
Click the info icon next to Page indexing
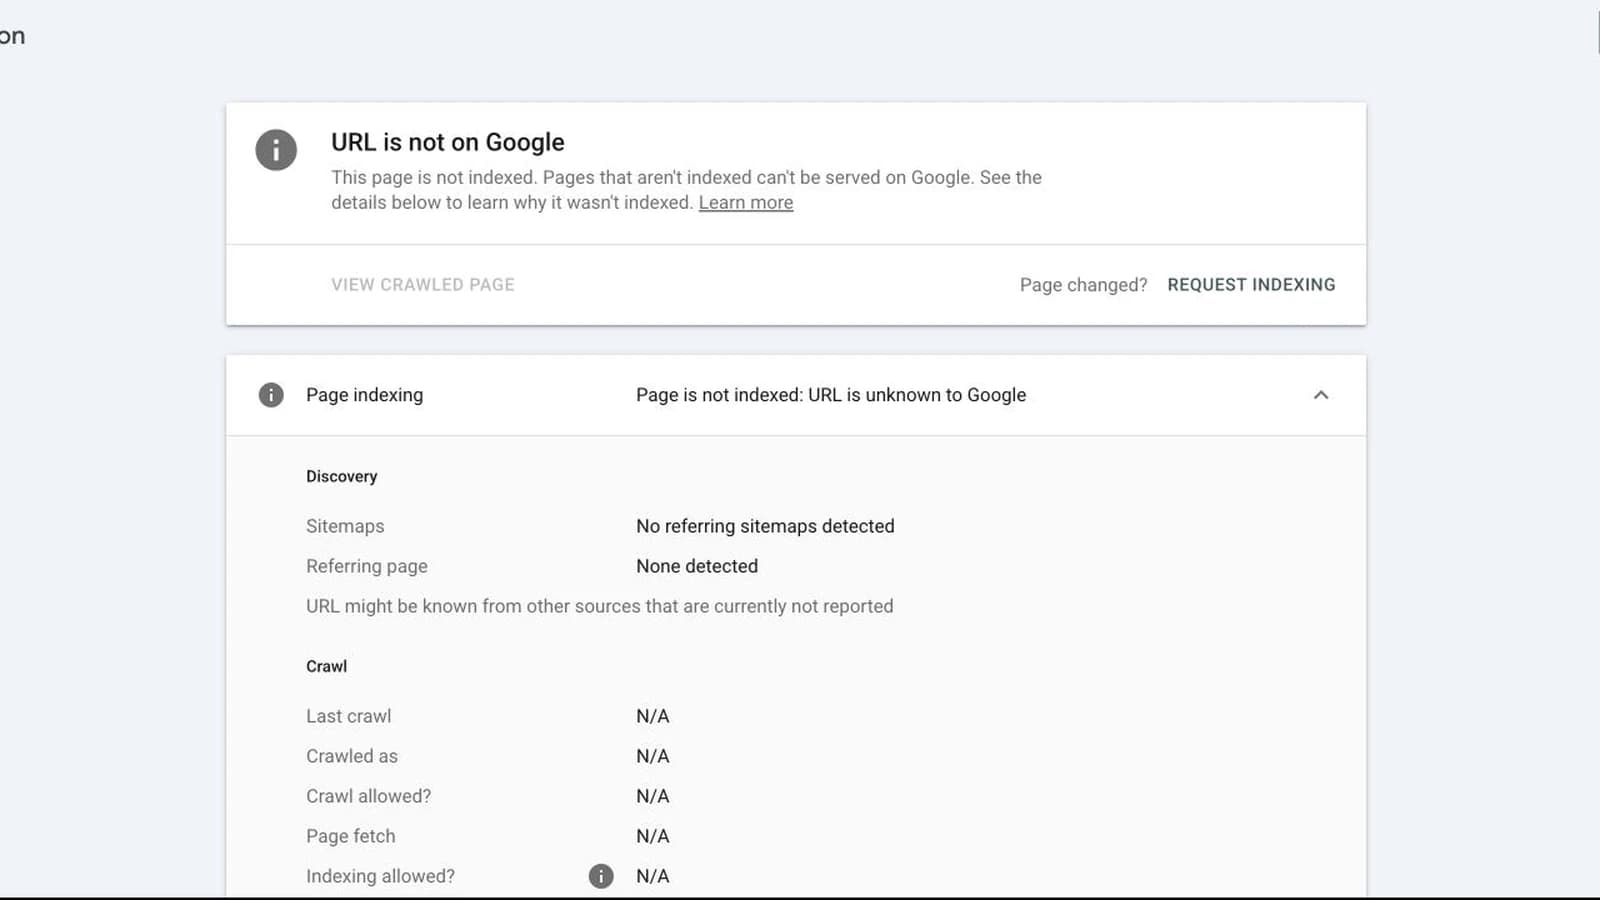coord(271,395)
